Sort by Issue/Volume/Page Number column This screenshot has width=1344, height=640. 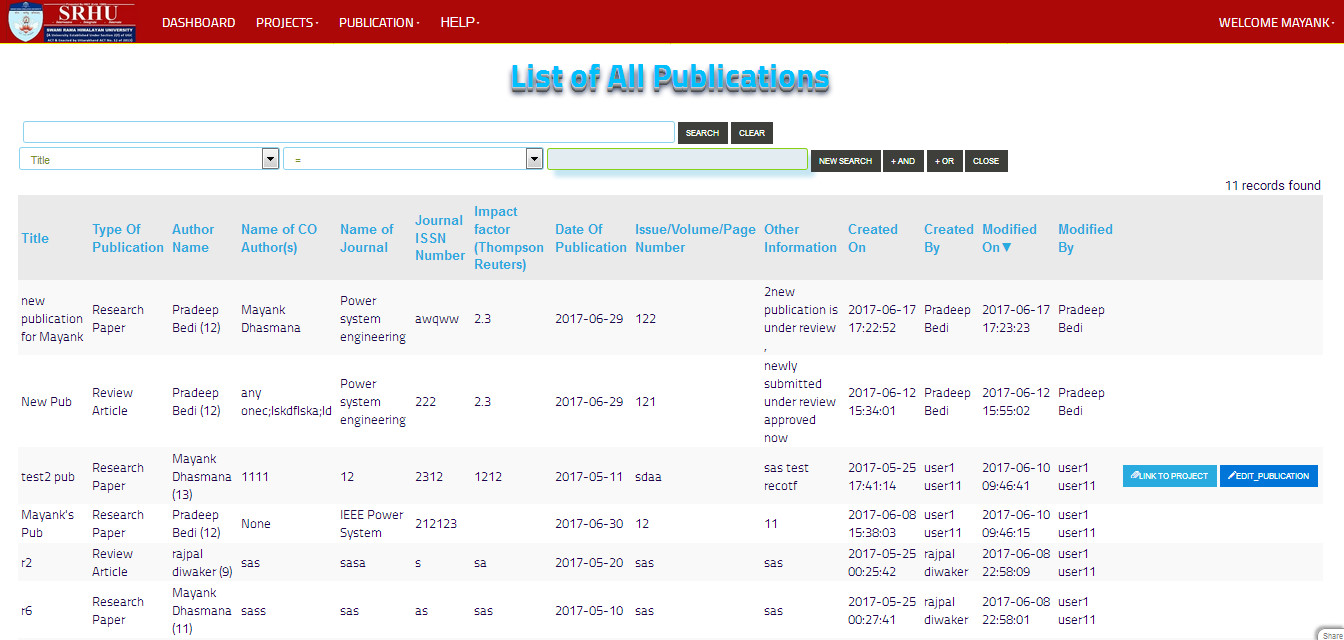click(x=695, y=238)
